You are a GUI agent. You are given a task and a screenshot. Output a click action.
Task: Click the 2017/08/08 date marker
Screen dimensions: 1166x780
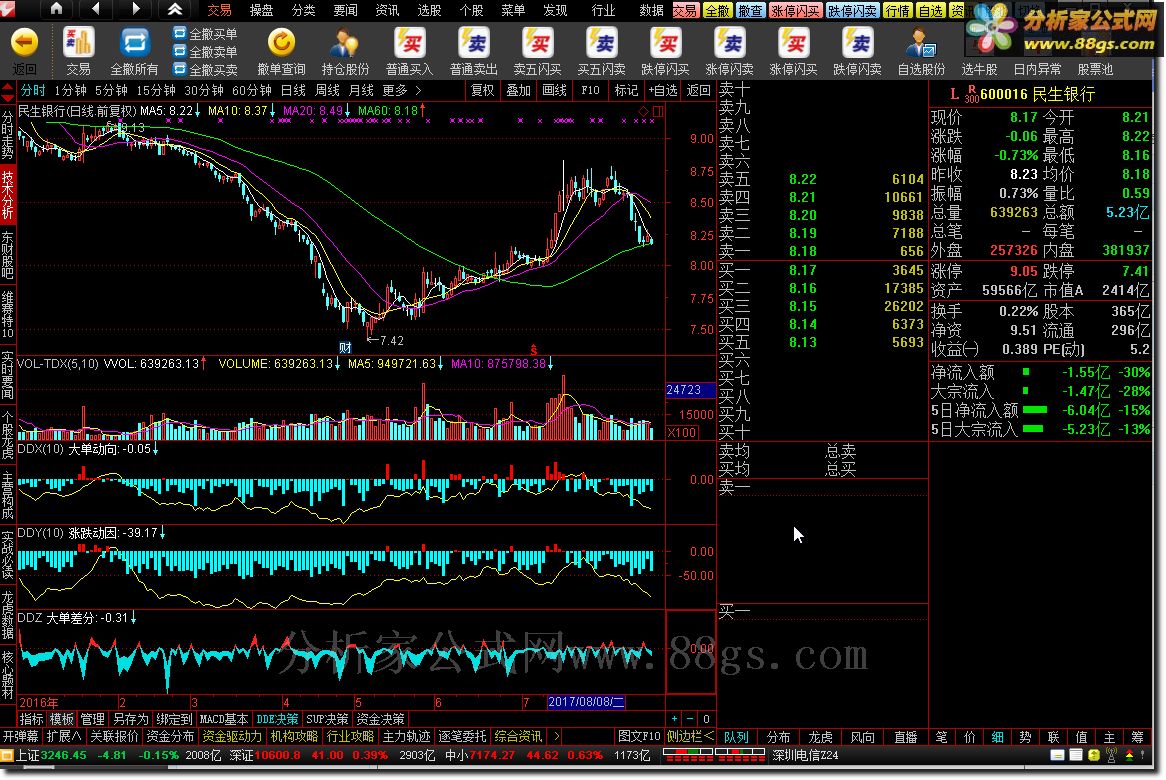click(586, 702)
